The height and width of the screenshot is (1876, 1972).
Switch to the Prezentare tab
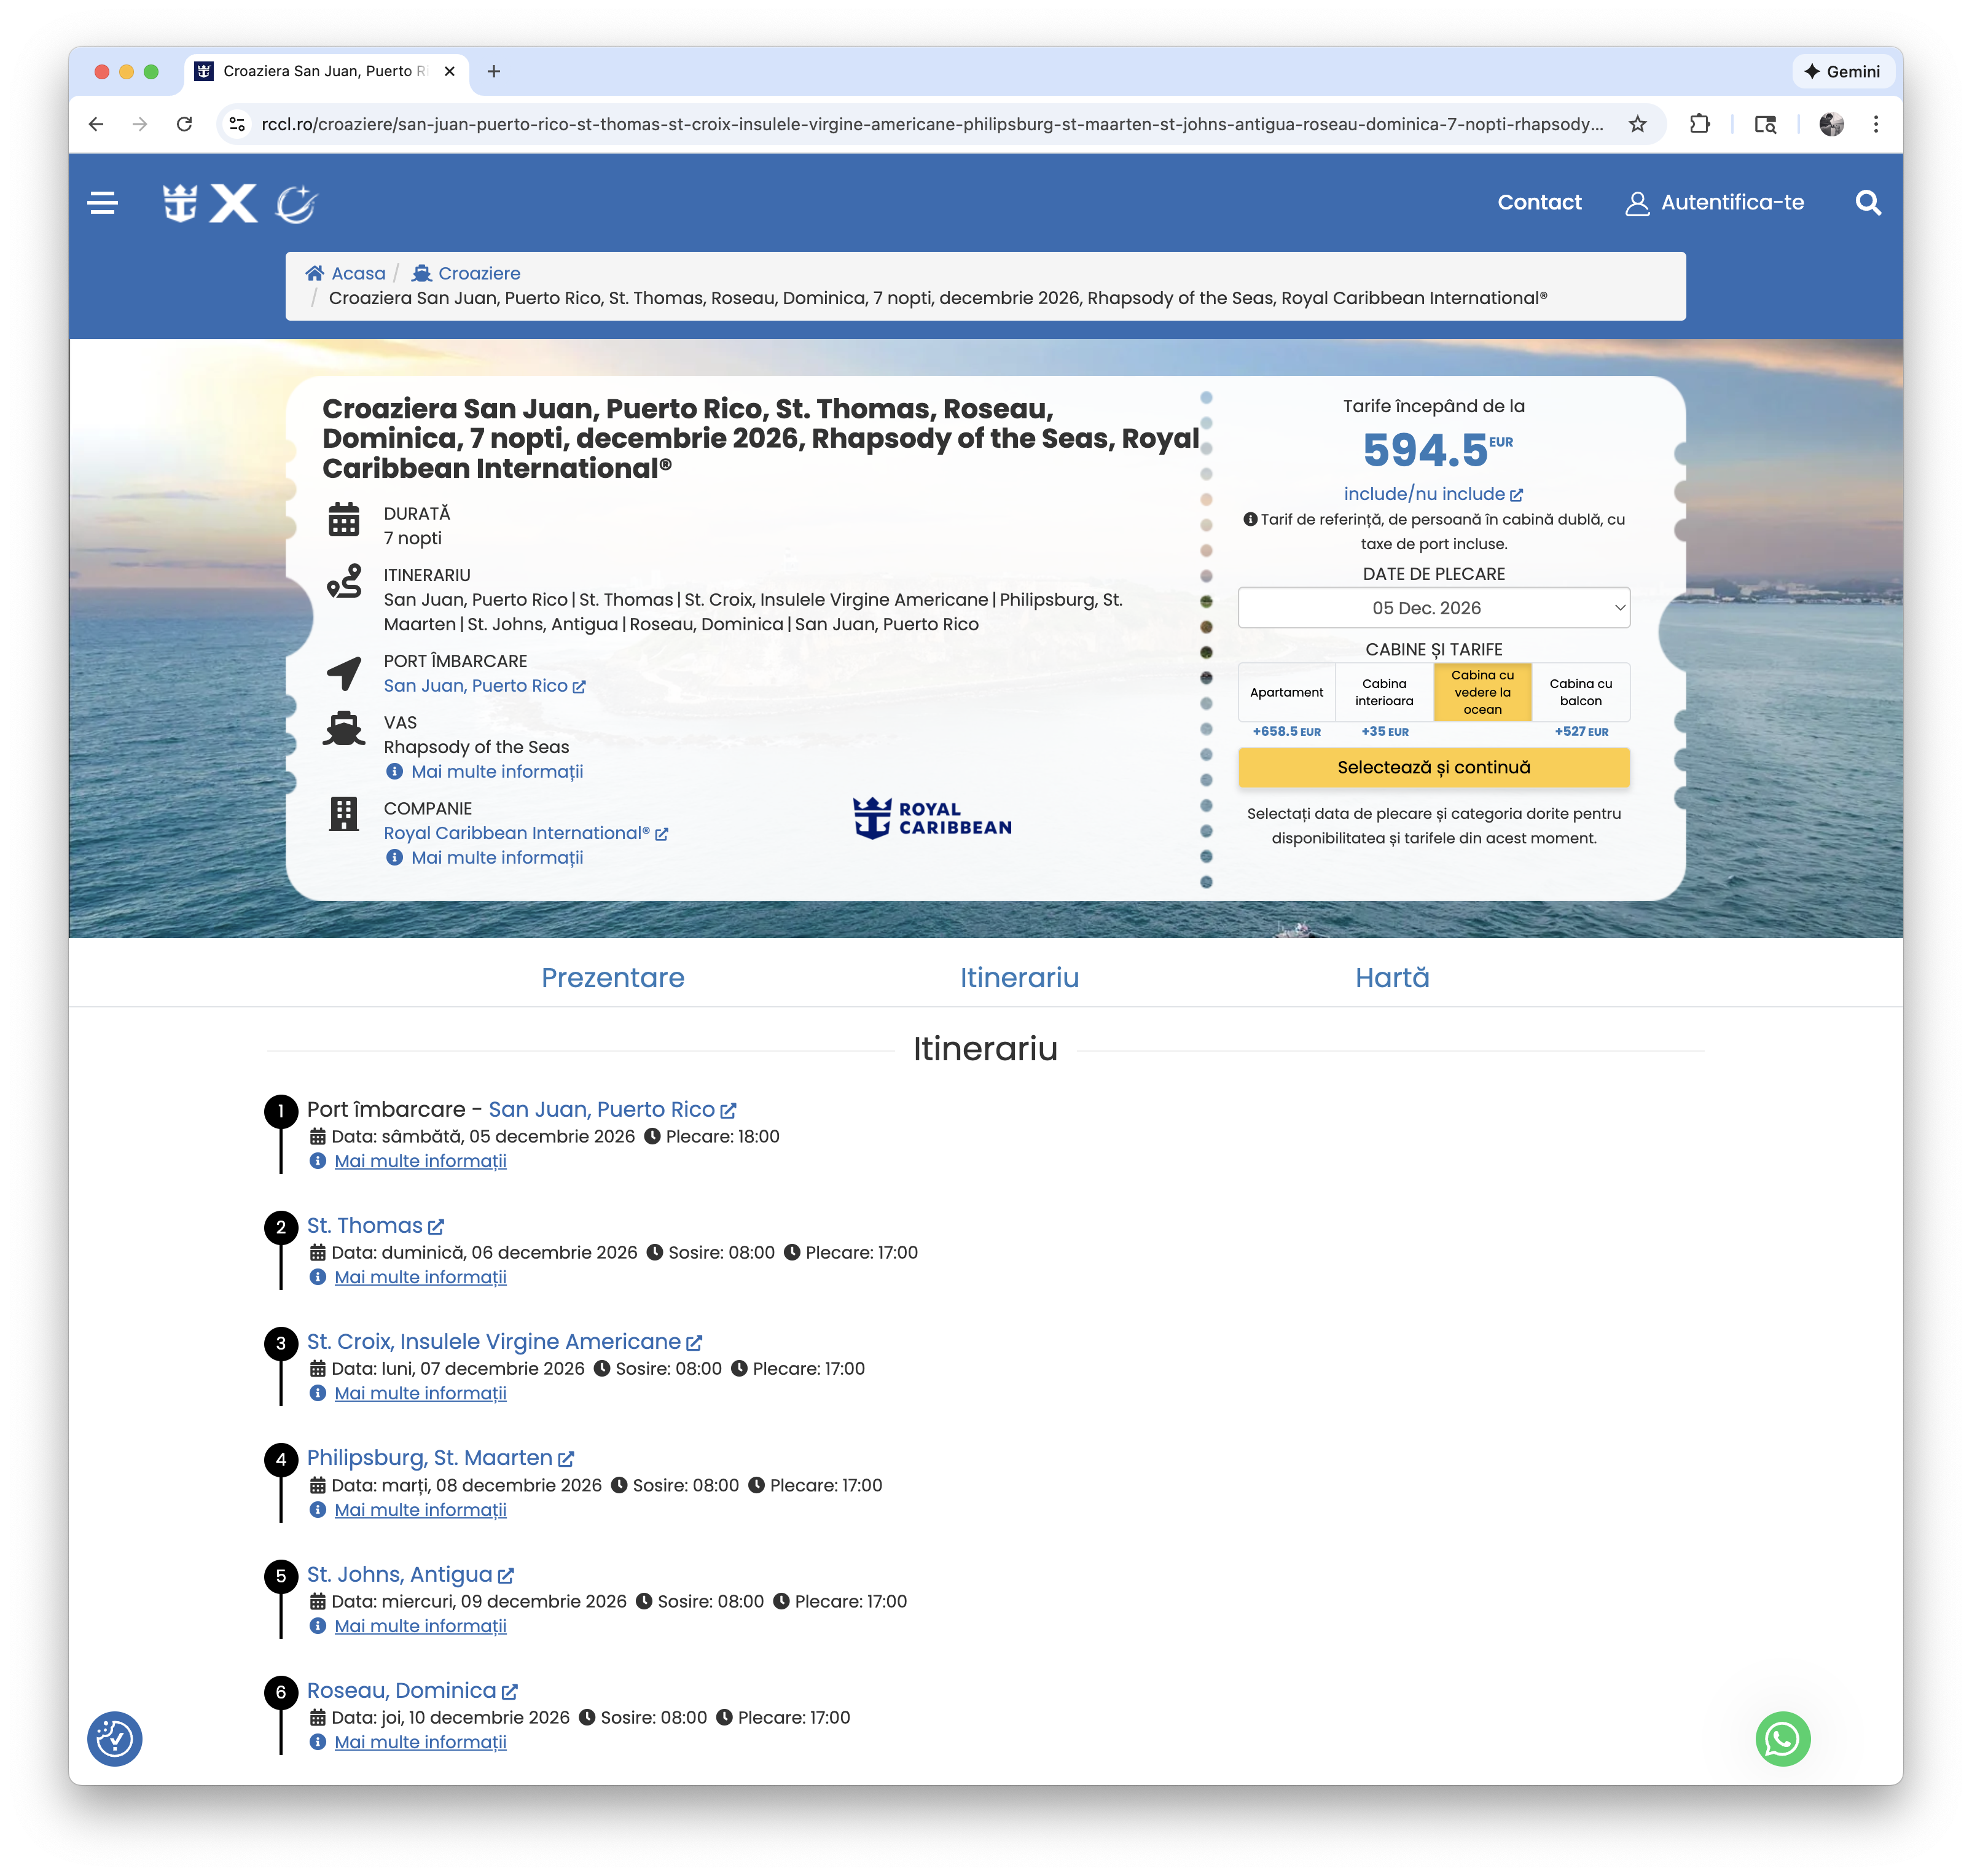click(612, 977)
